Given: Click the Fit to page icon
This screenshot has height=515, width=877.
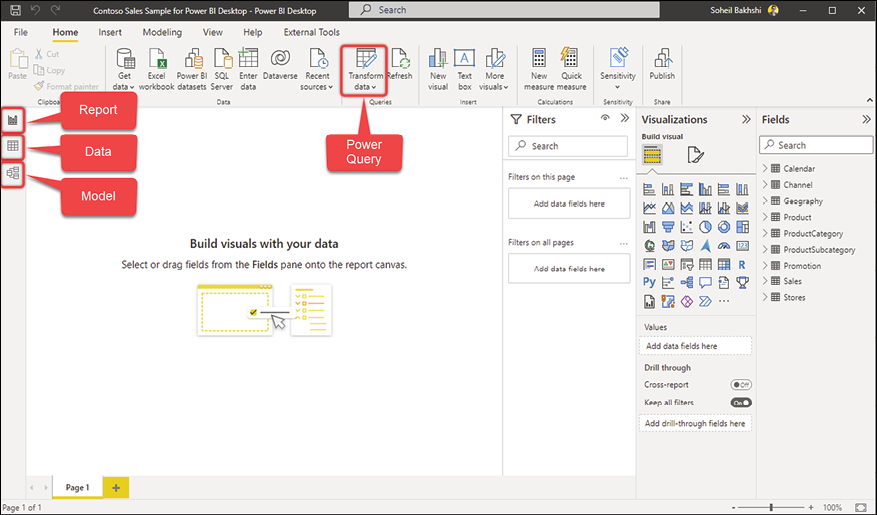Looking at the screenshot, I should pos(861,507).
